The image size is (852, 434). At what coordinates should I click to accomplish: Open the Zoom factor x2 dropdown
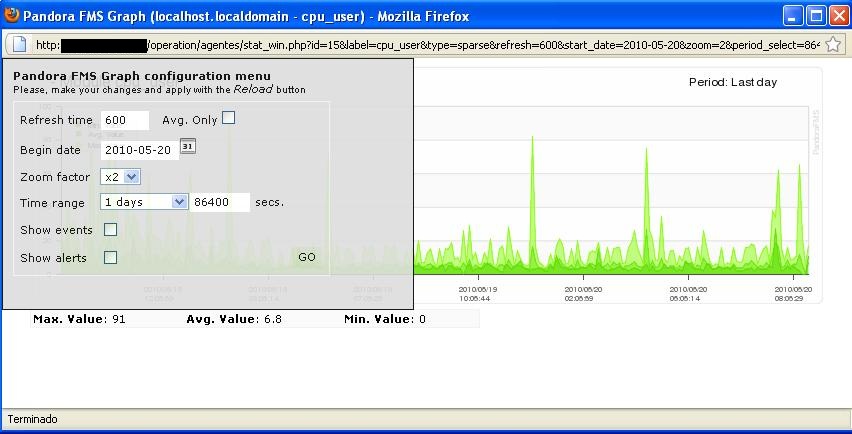click(121, 177)
